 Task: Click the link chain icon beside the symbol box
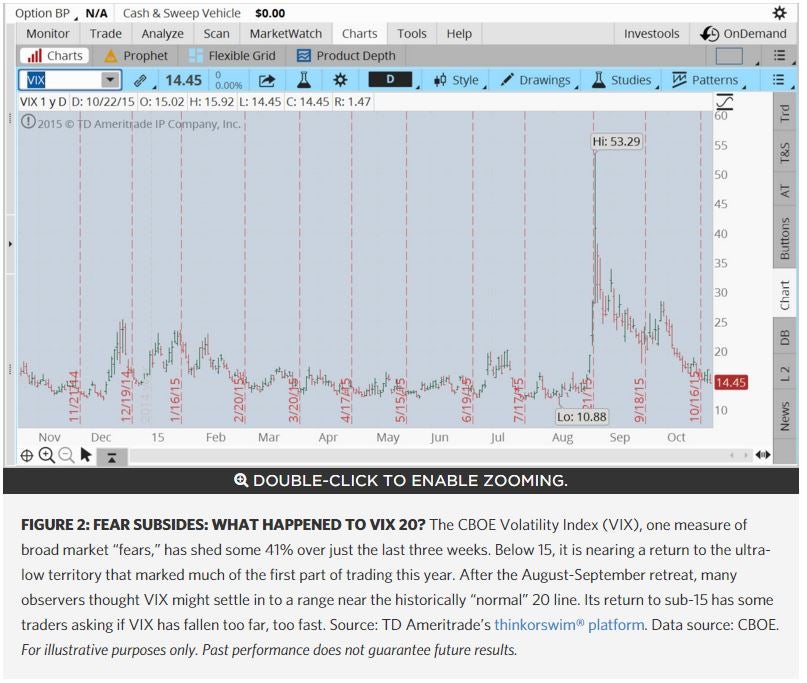139,81
